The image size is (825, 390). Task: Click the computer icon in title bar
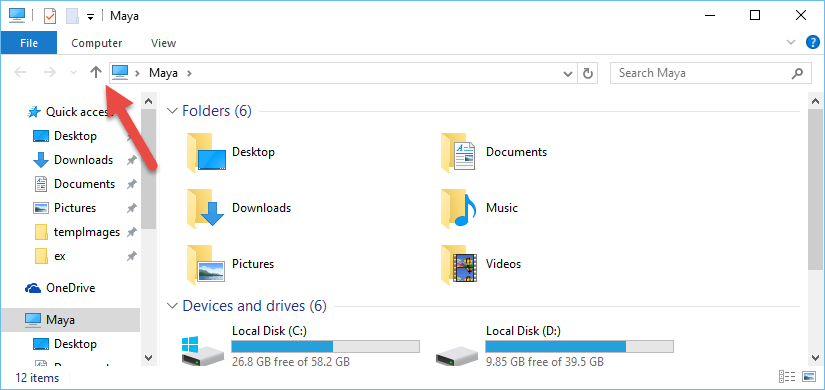click(x=17, y=15)
